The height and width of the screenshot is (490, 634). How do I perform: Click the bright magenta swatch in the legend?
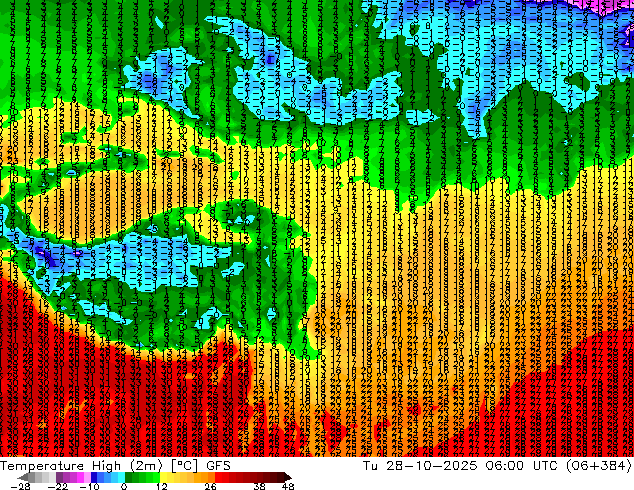[x=80, y=477]
